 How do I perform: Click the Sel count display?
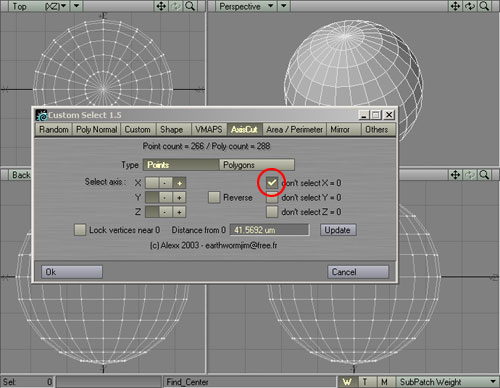pos(27,382)
